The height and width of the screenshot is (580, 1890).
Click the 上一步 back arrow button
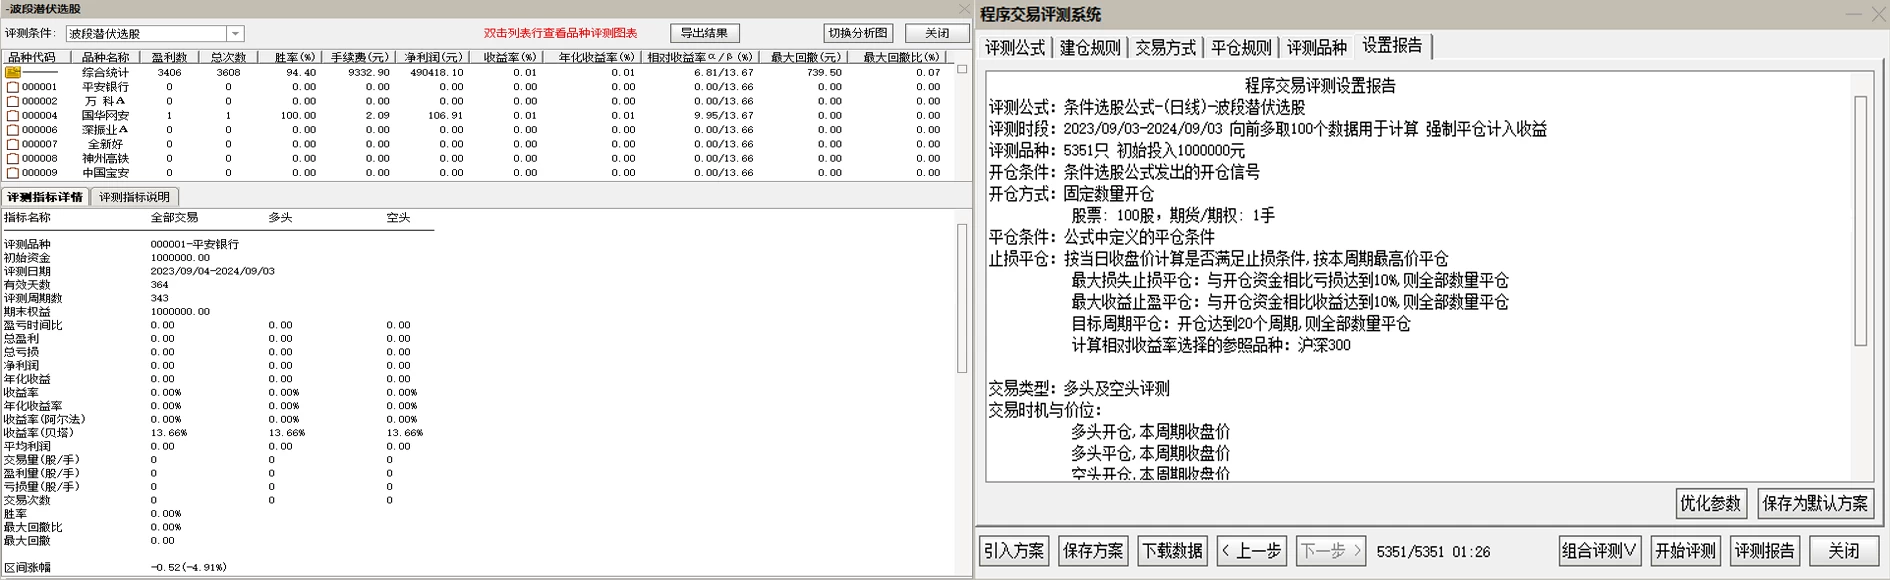pos(1251,551)
